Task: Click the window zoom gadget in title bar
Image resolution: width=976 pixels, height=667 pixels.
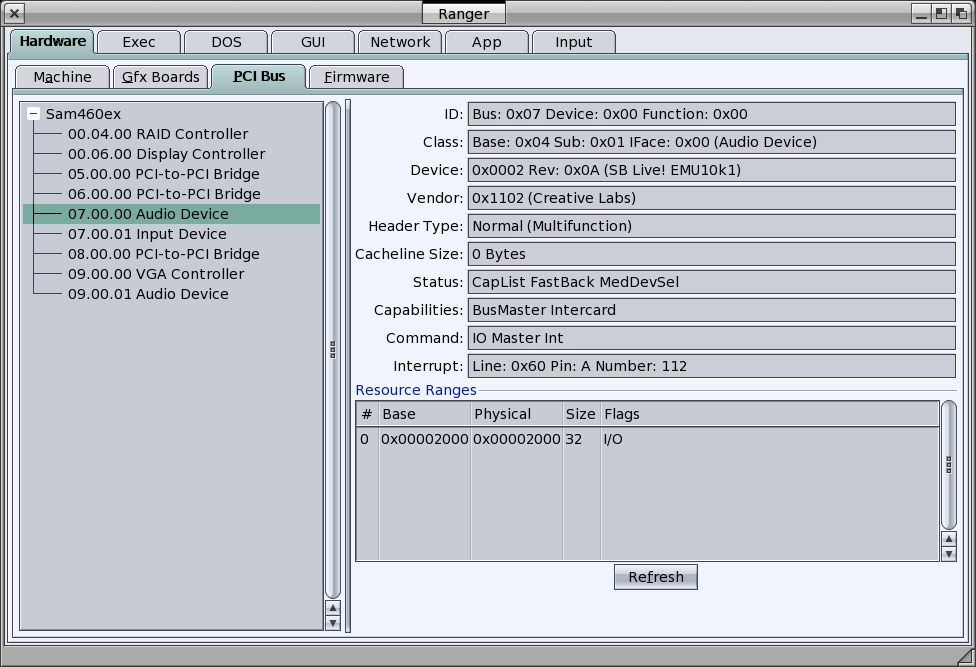Action: 941,14
